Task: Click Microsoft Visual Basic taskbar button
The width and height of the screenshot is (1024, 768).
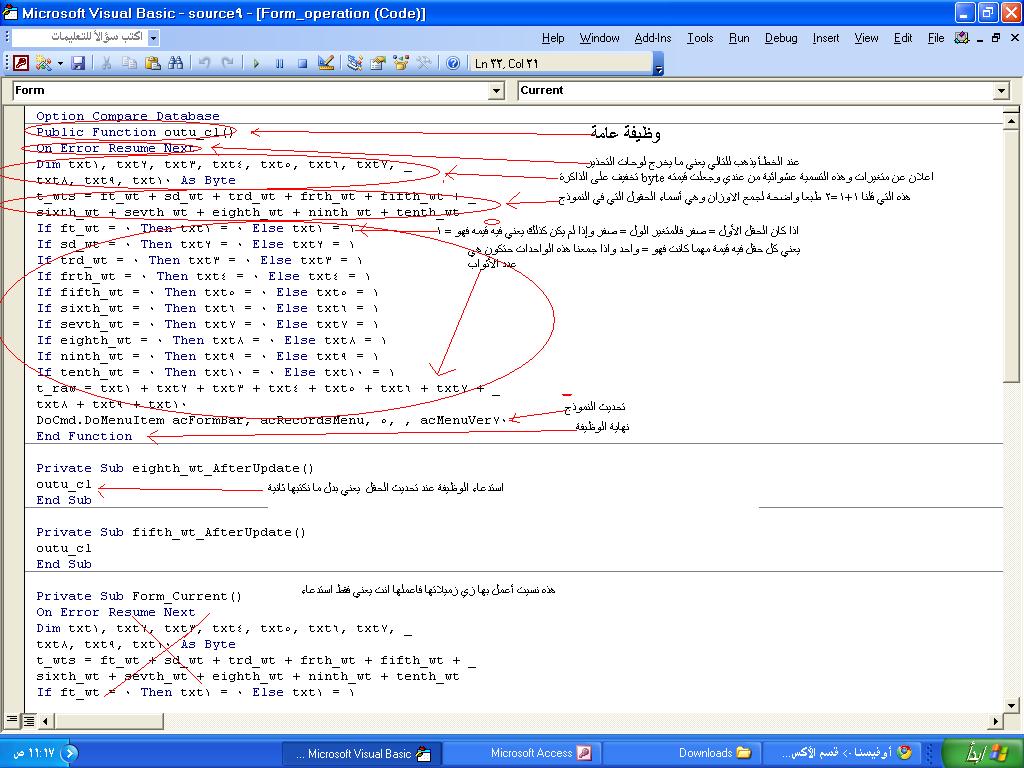Action: pos(361,753)
